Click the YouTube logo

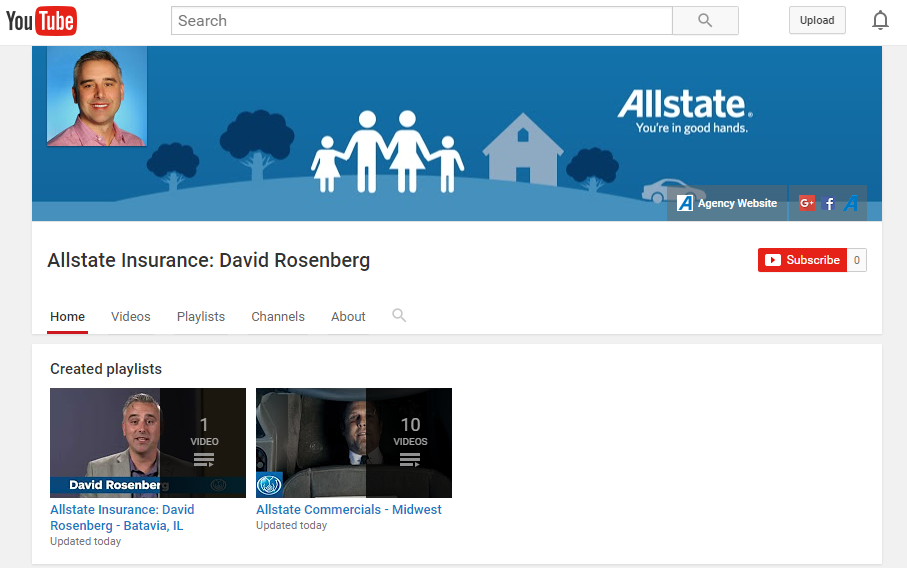point(41,21)
